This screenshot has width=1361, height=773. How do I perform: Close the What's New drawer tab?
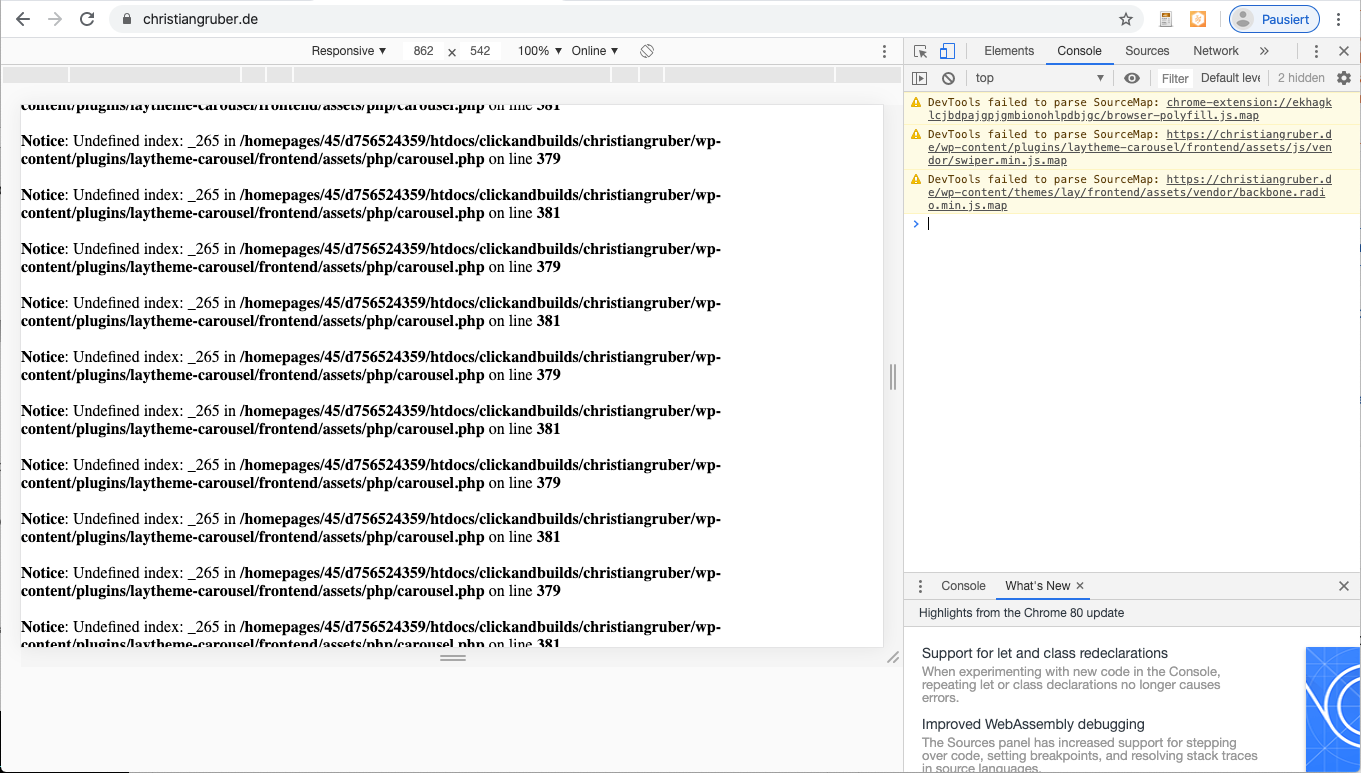(1080, 586)
